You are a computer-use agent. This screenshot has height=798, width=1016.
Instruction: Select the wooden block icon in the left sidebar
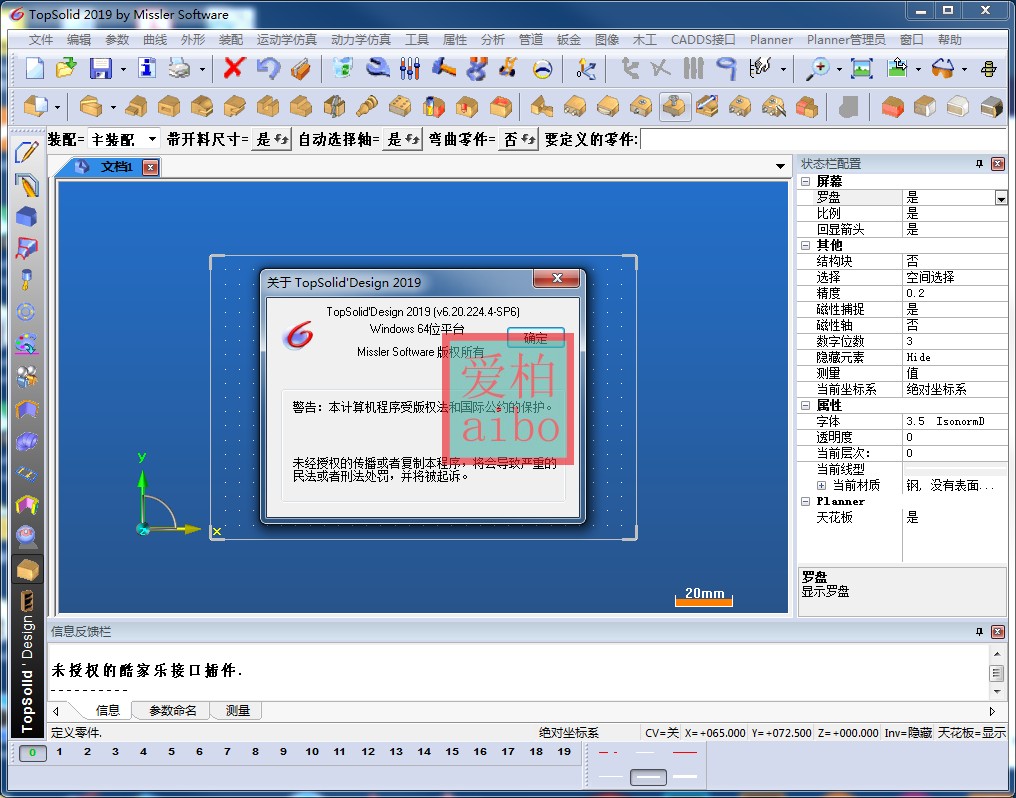[x=27, y=570]
